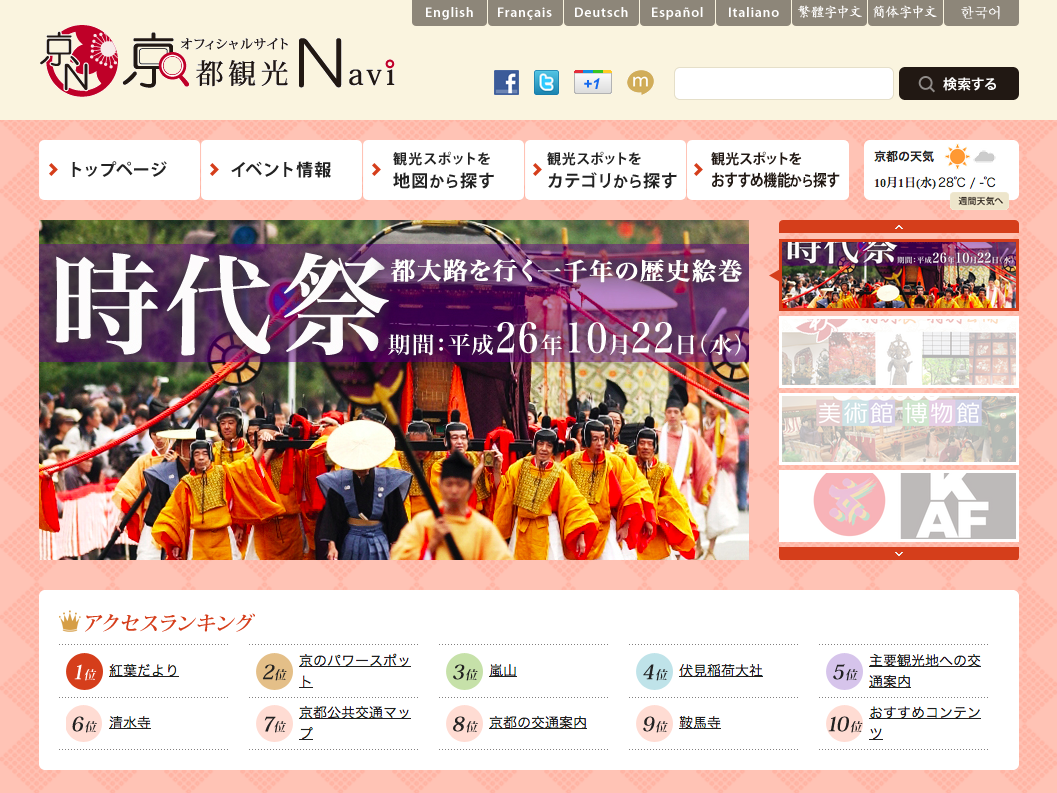Select the autumn leaves temple thumbnail

tap(899, 352)
